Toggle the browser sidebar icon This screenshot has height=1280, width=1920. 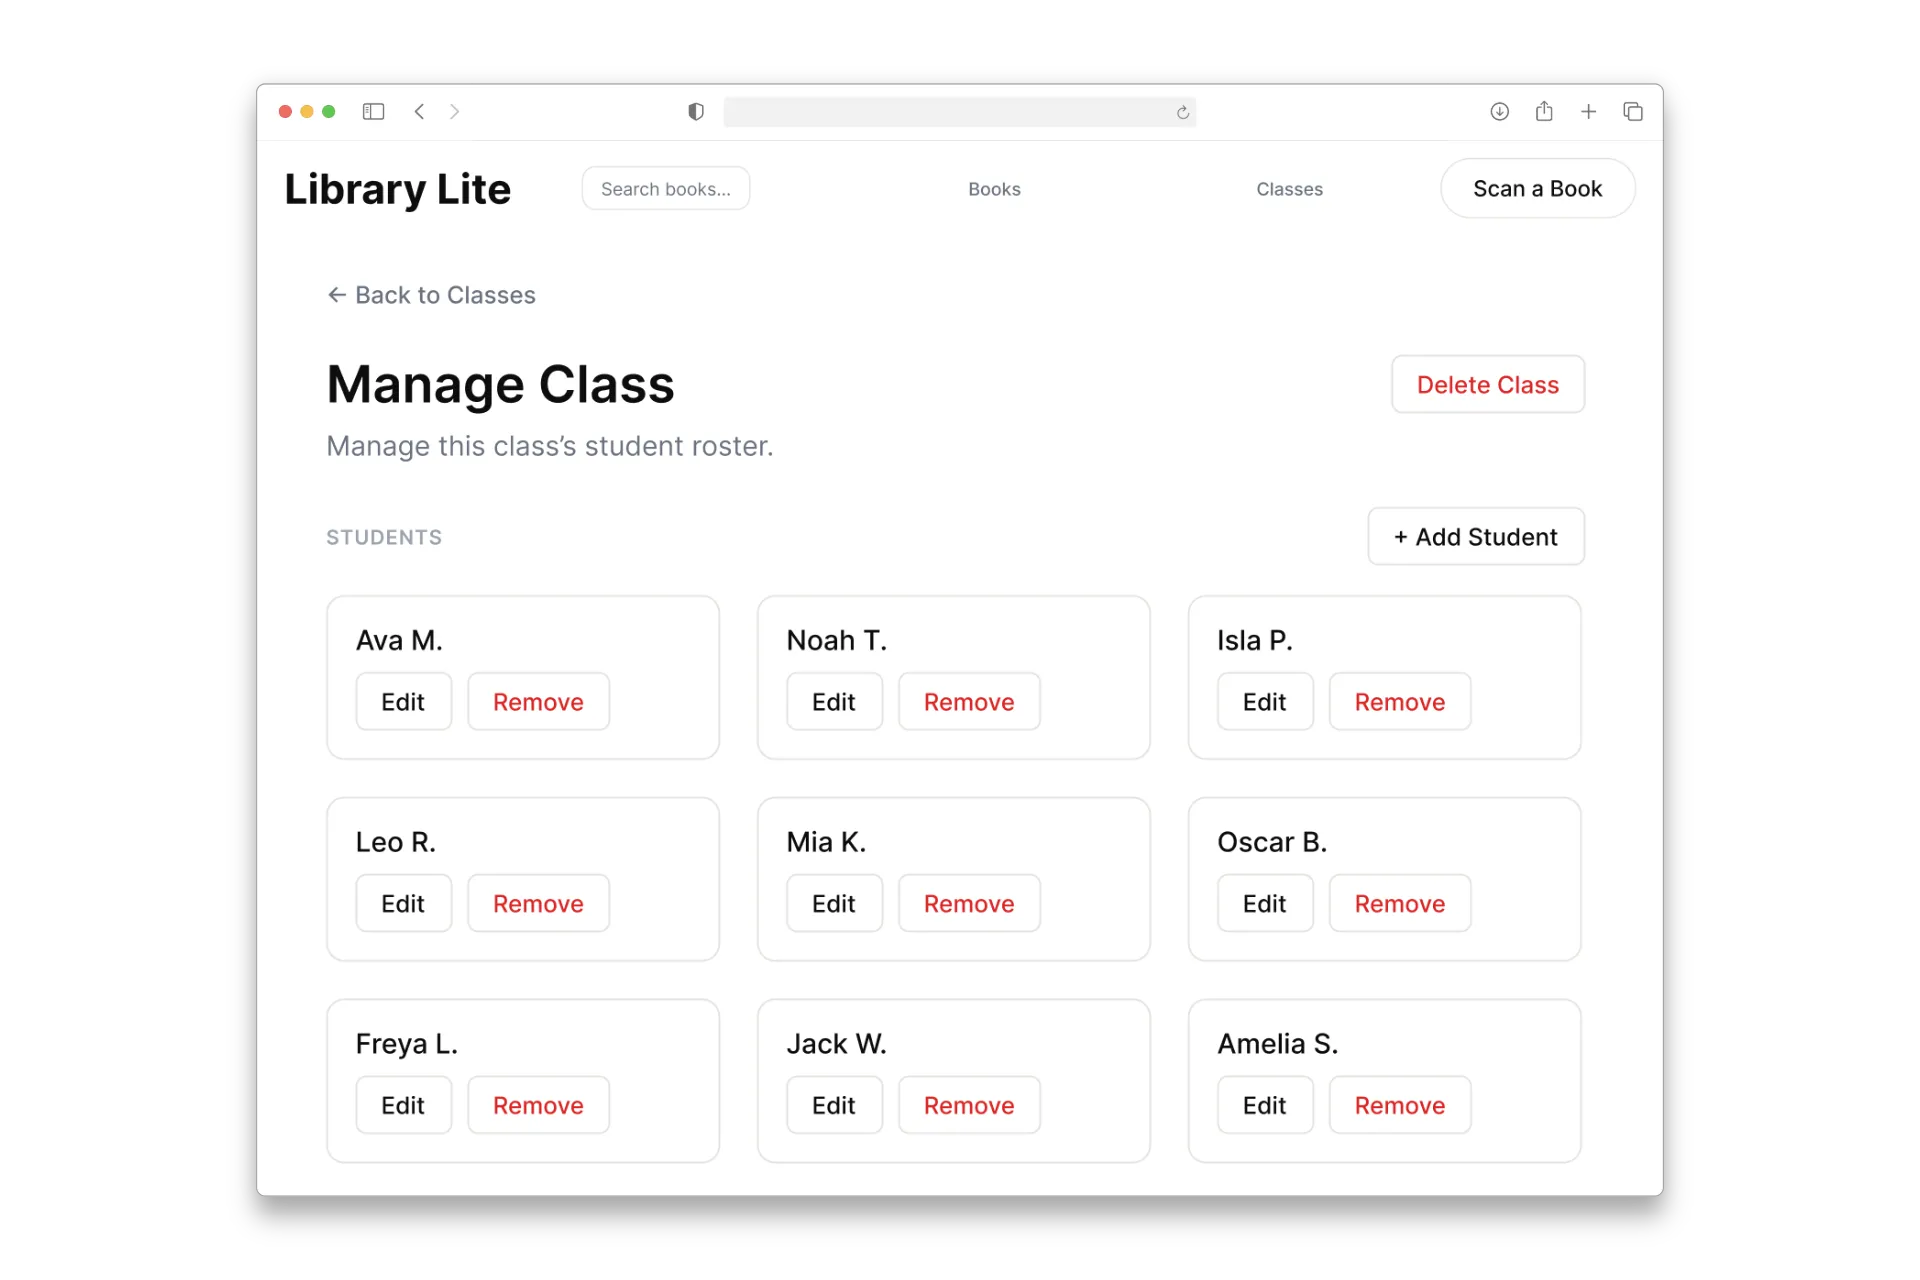[x=373, y=111]
